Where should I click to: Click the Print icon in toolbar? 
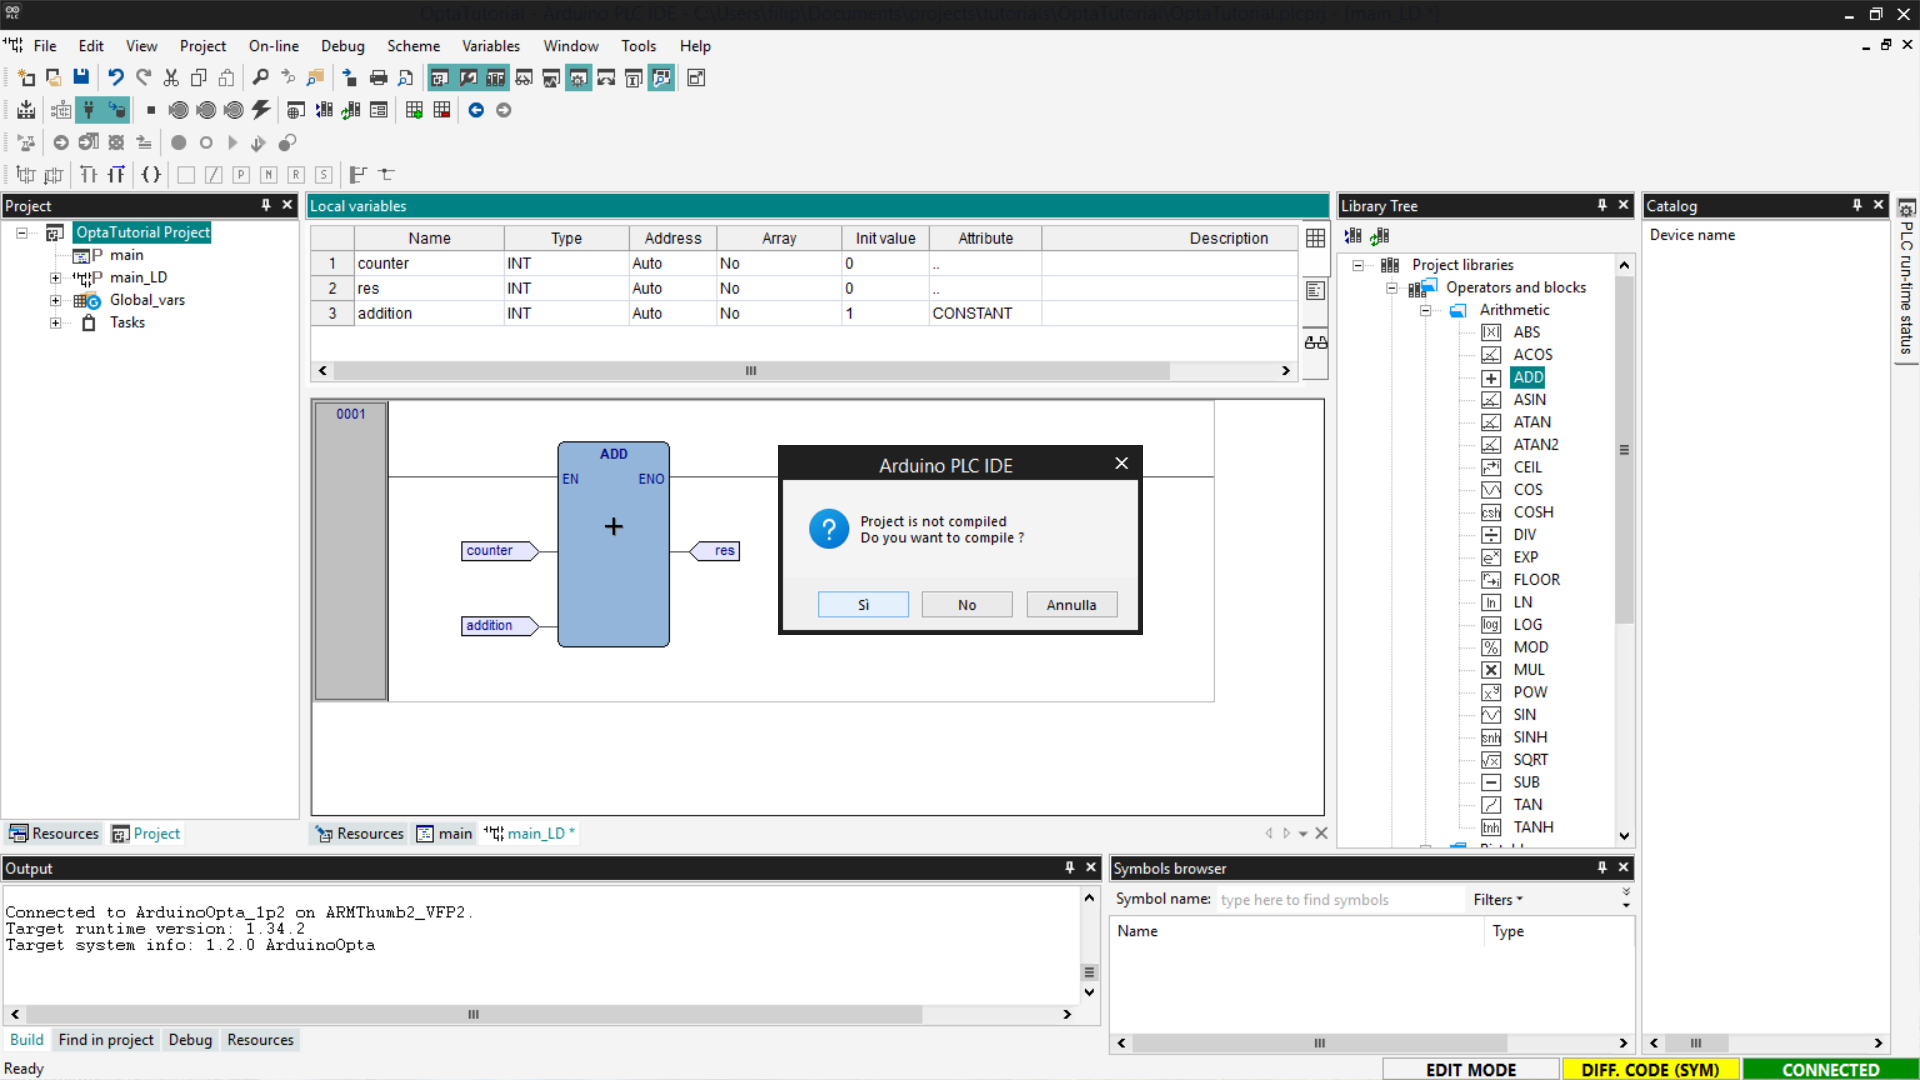(x=378, y=78)
